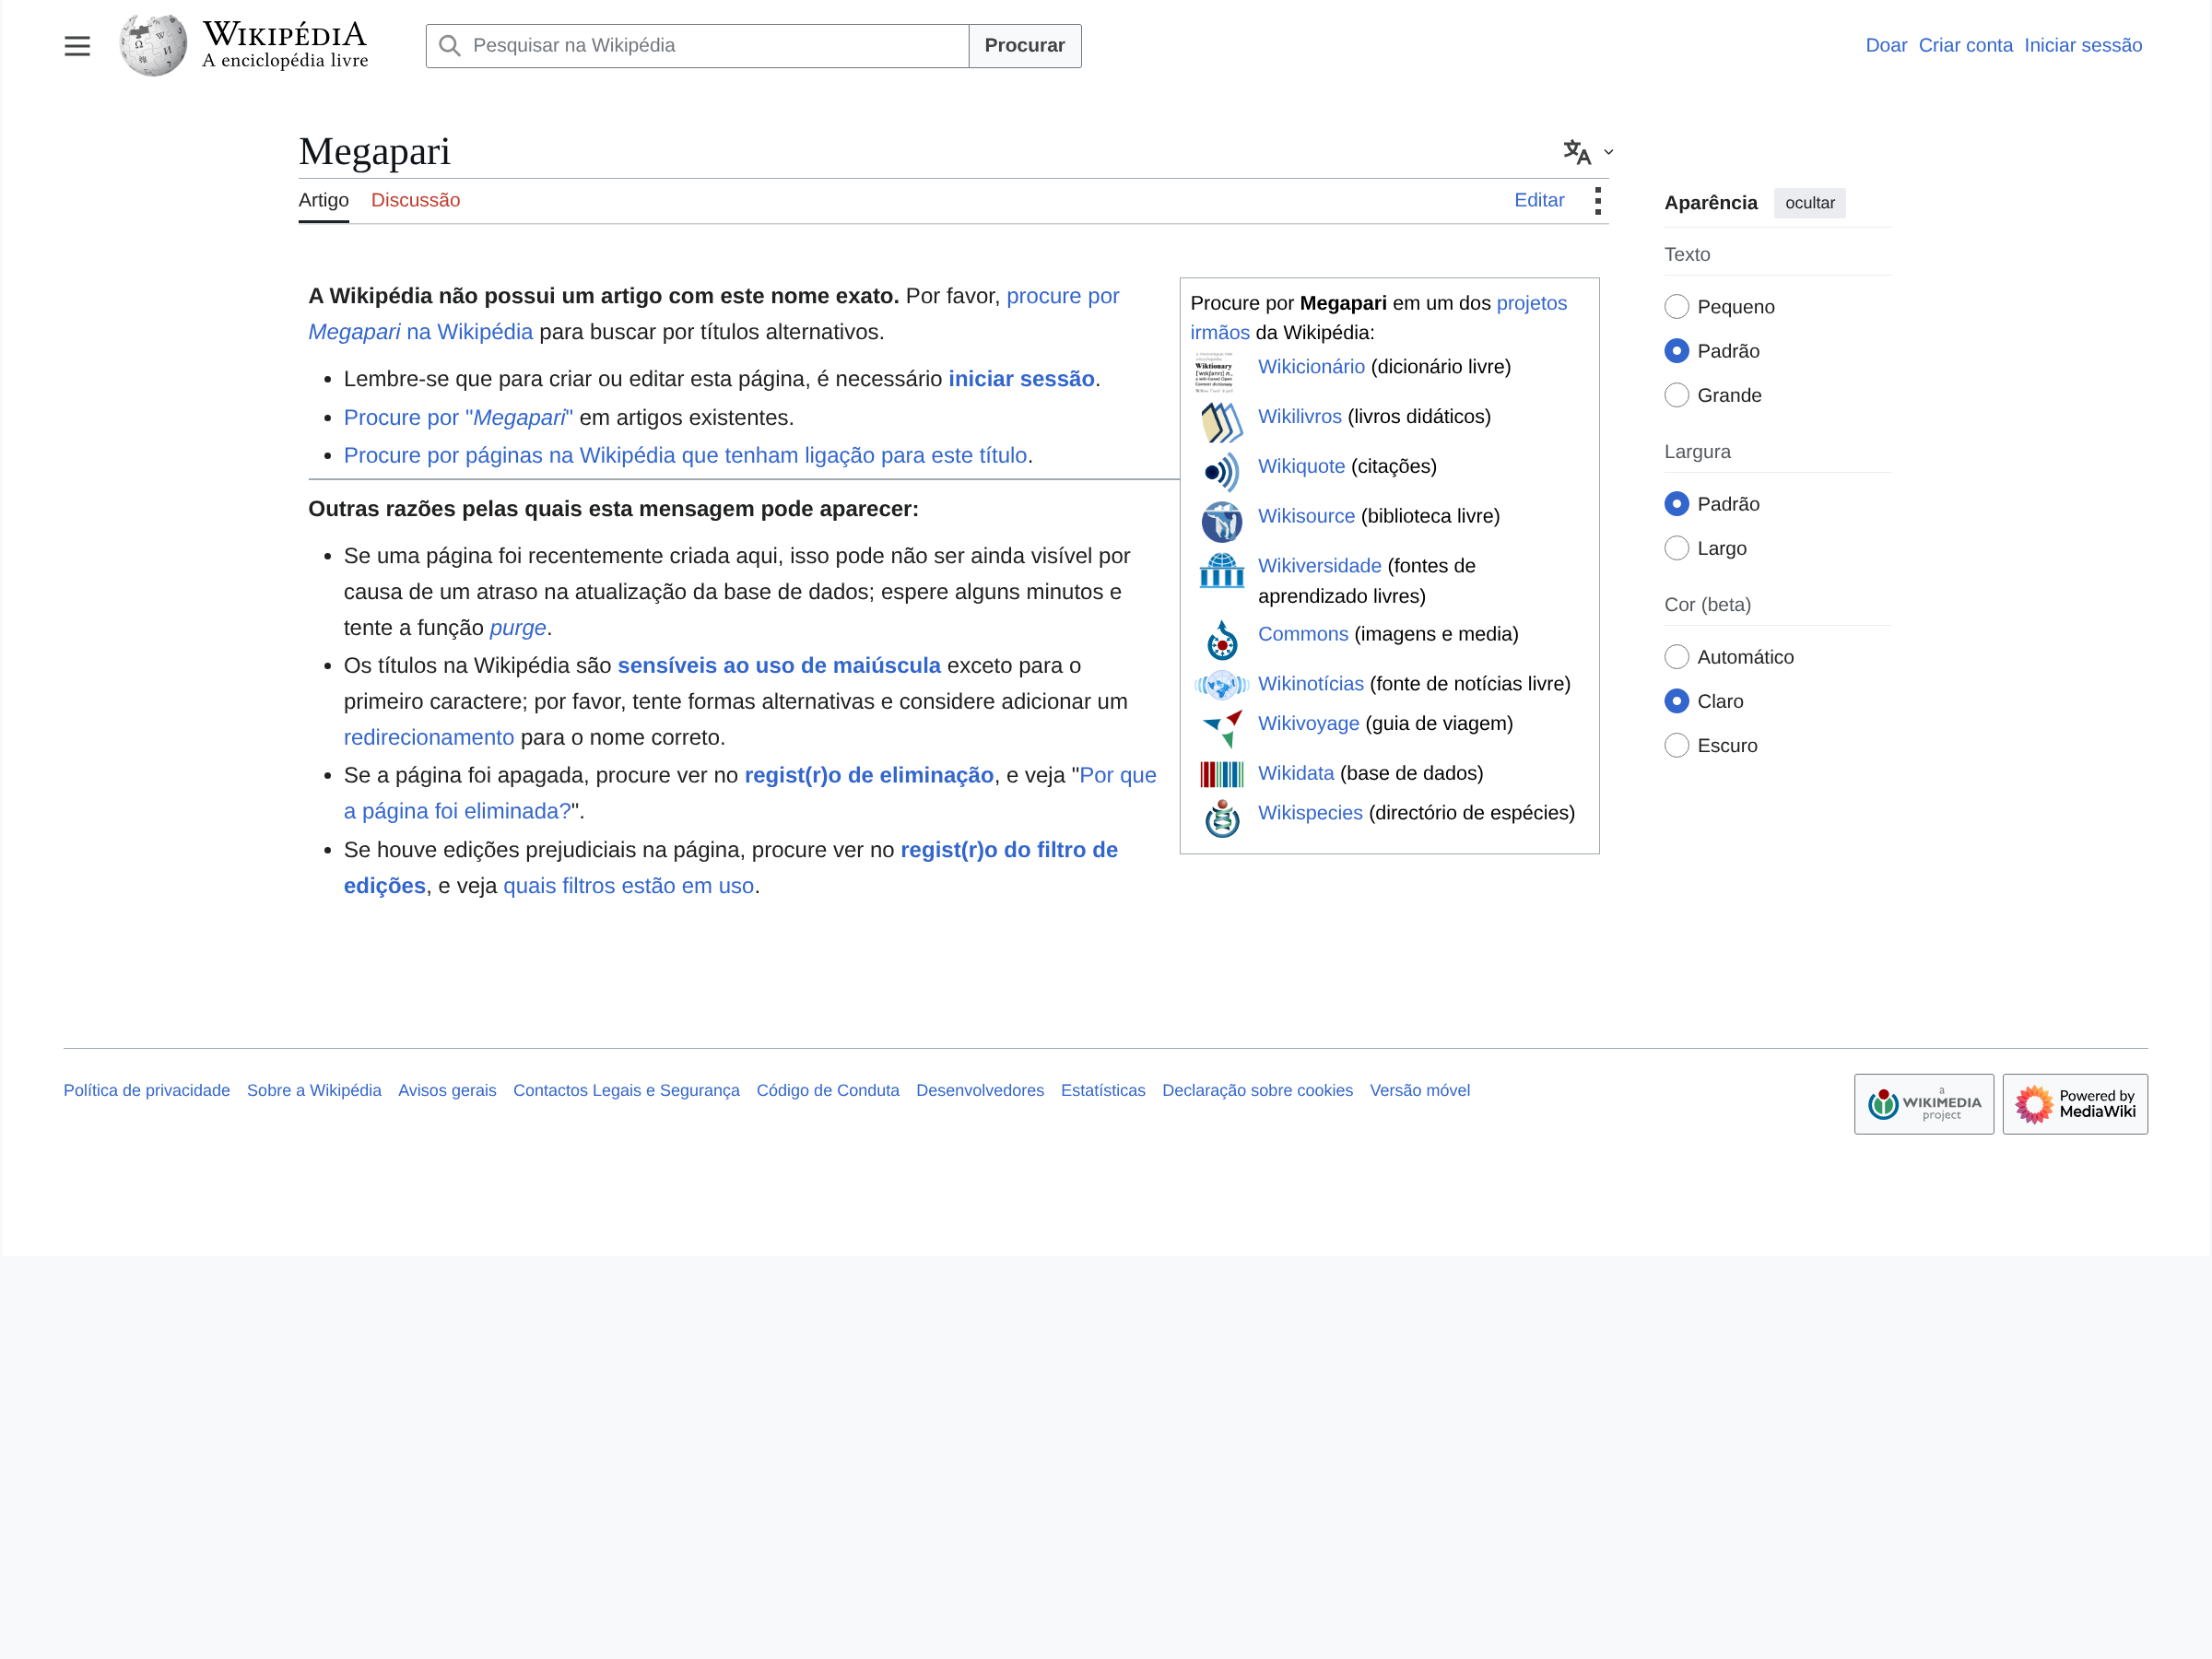The image size is (2212, 1659).
Task: Select Grande text size
Action: click(x=1677, y=395)
